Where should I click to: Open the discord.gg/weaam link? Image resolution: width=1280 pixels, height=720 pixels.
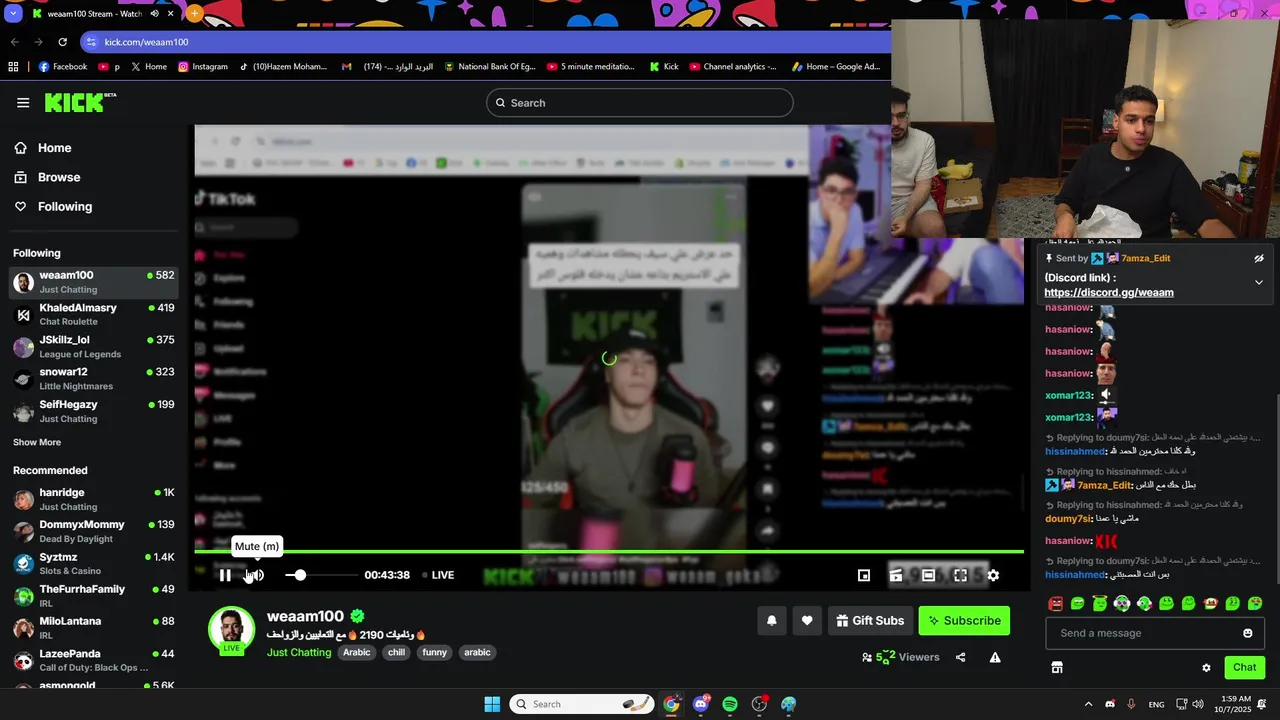pyautogui.click(x=1109, y=293)
